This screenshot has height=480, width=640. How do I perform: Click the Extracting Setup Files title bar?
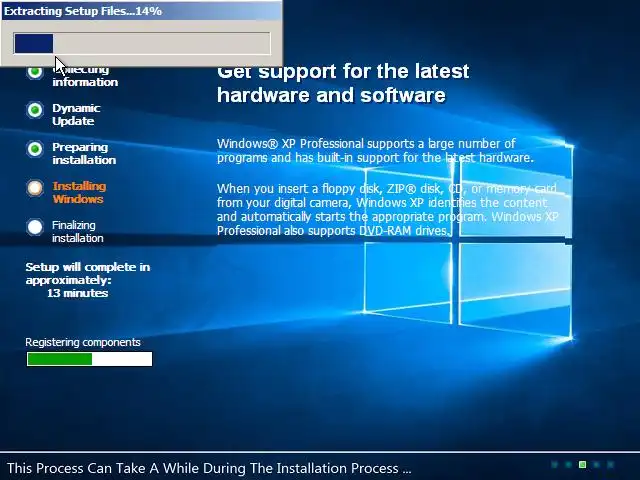pos(141,11)
